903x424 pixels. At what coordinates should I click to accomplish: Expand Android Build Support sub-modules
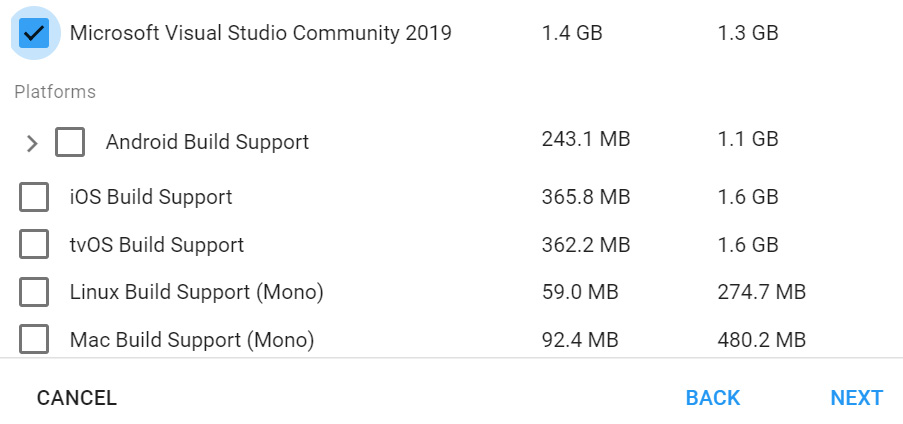tap(32, 143)
